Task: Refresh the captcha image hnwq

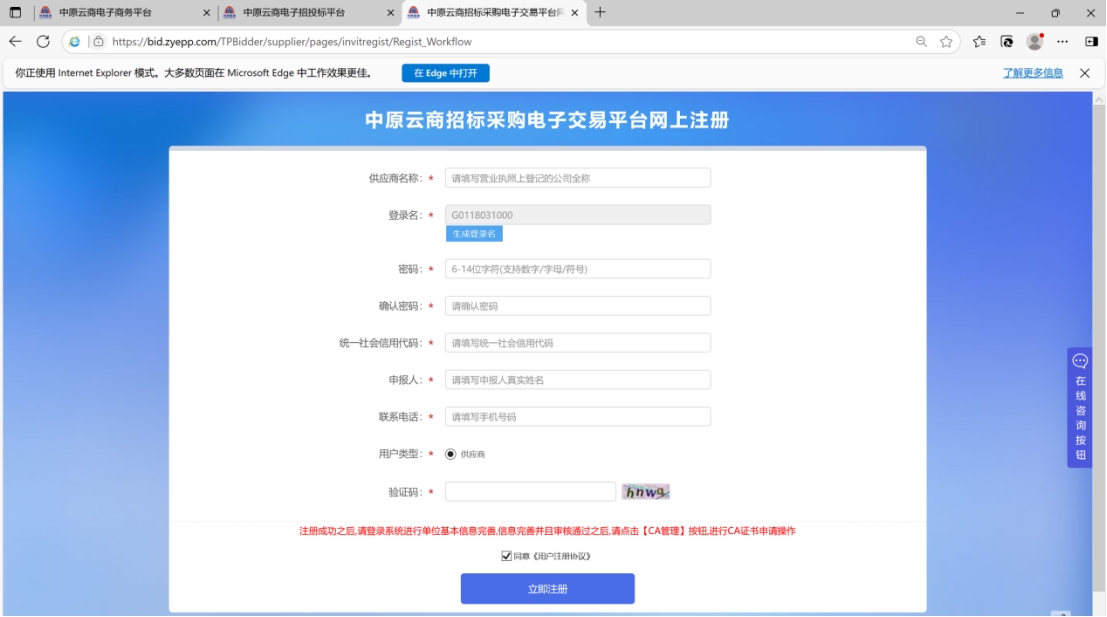Action: pos(645,492)
